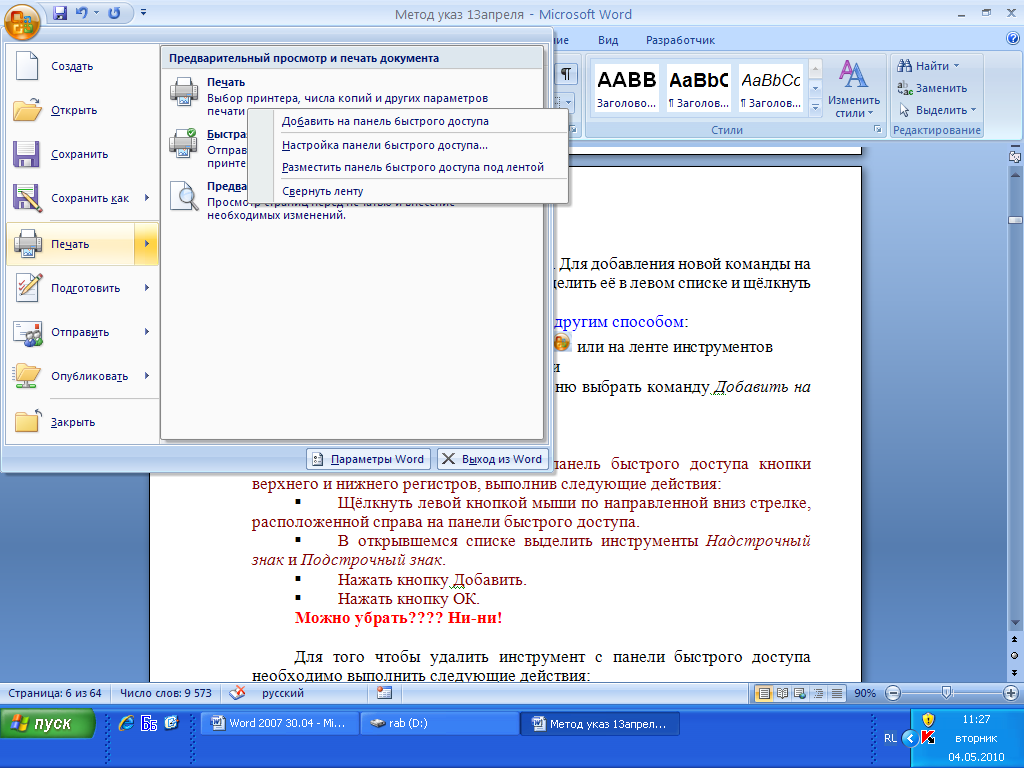
Task: Click the русский language indicator
Action: pyautogui.click(x=283, y=694)
